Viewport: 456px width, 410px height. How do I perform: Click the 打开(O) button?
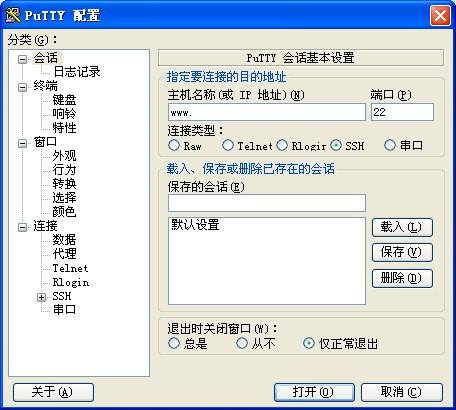click(x=314, y=392)
